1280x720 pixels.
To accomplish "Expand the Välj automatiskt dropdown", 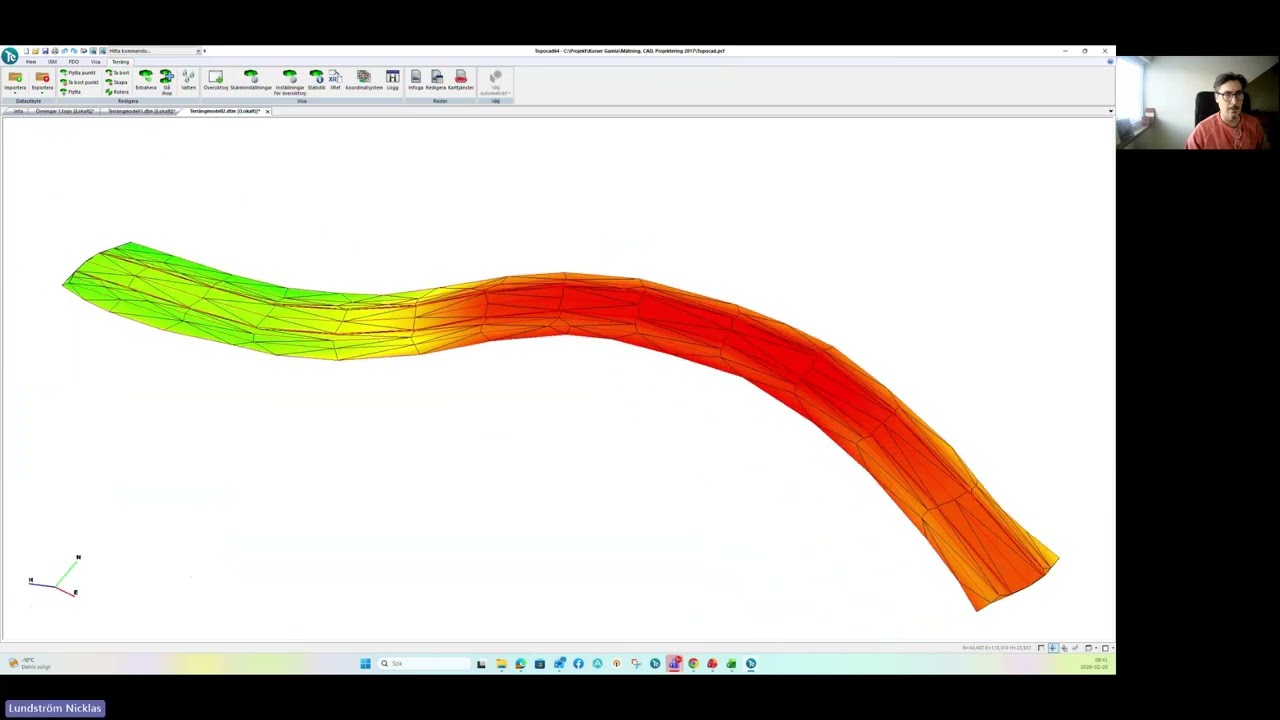I will point(495,82).
